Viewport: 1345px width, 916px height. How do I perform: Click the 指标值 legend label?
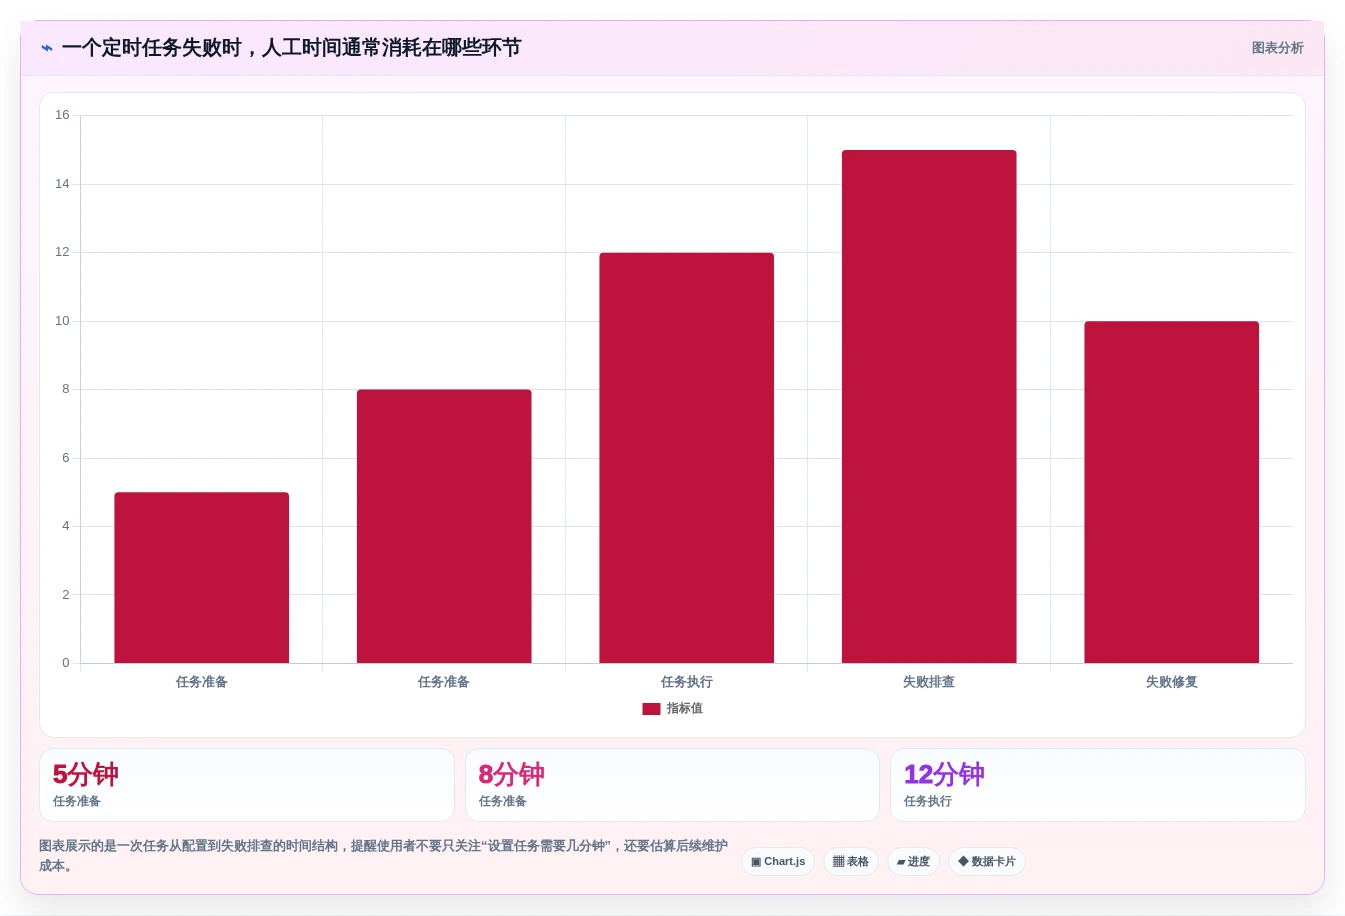(x=685, y=709)
